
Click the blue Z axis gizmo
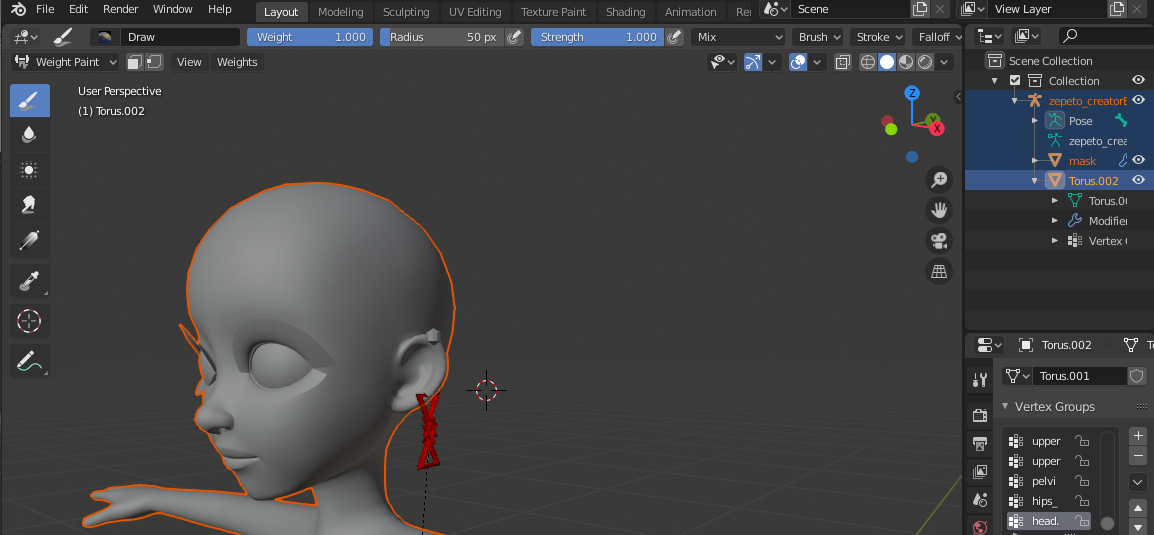(913, 93)
